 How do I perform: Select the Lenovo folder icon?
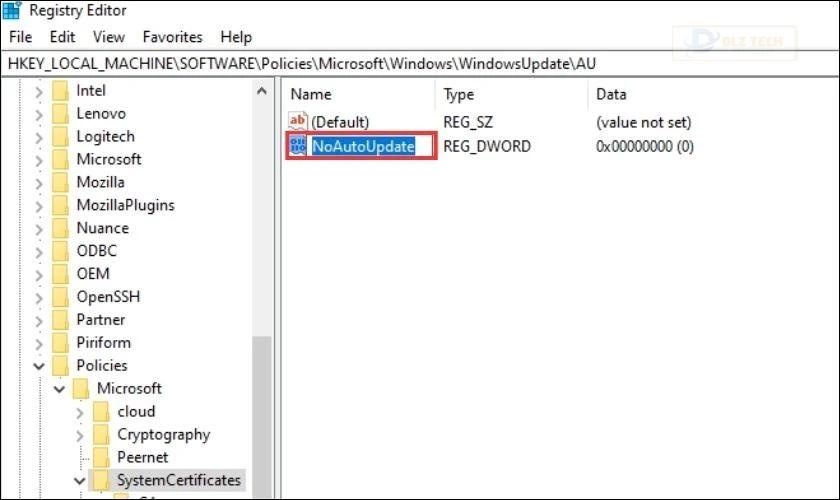(61, 113)
